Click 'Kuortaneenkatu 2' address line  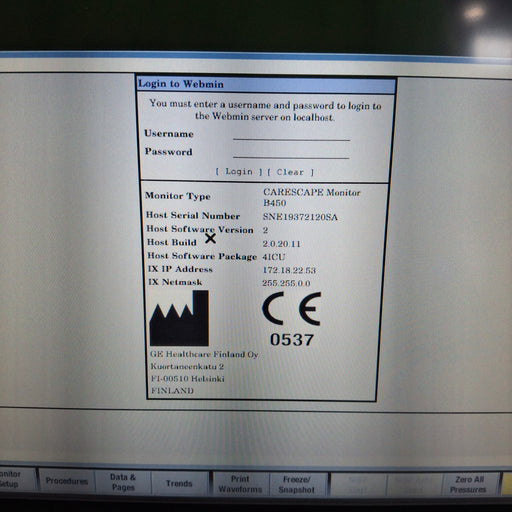(x=187, y=366)
